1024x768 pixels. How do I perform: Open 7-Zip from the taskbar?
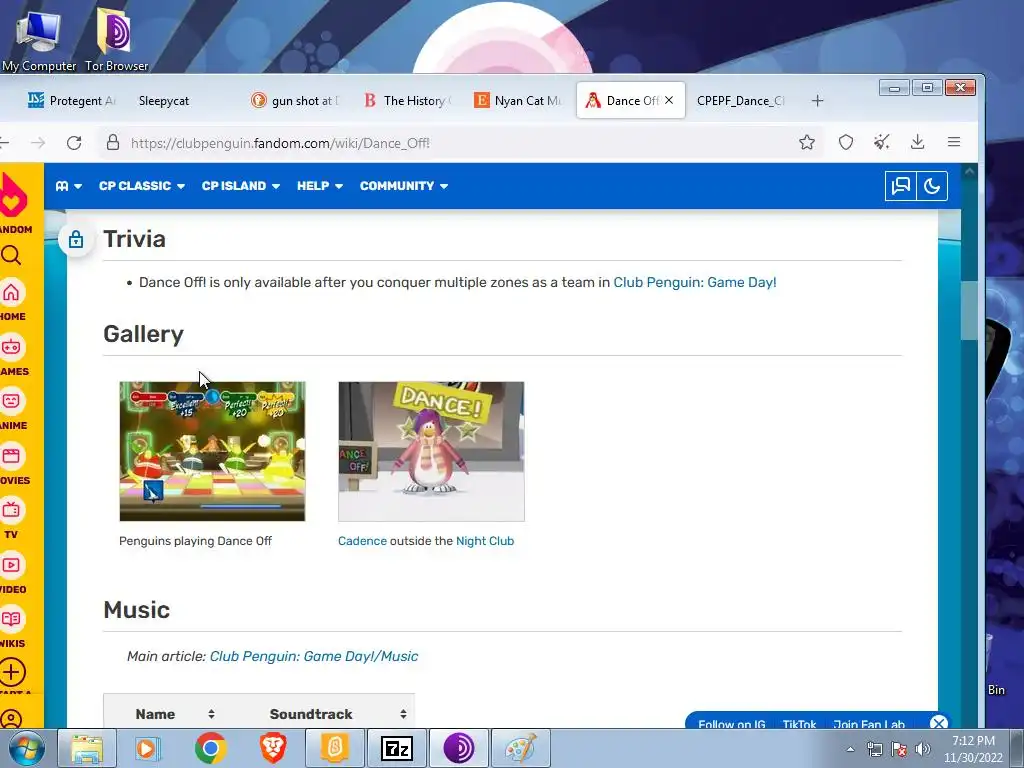[397, 748]
